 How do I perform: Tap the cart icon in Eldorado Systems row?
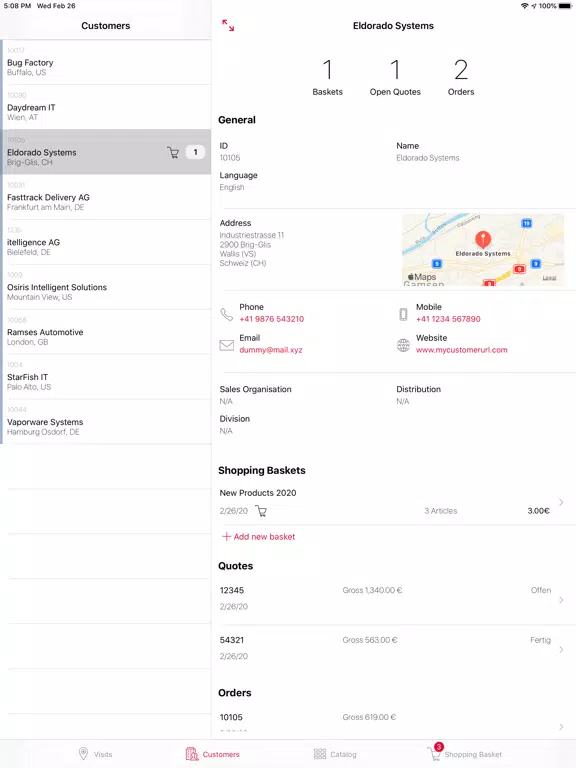(173, 152)
